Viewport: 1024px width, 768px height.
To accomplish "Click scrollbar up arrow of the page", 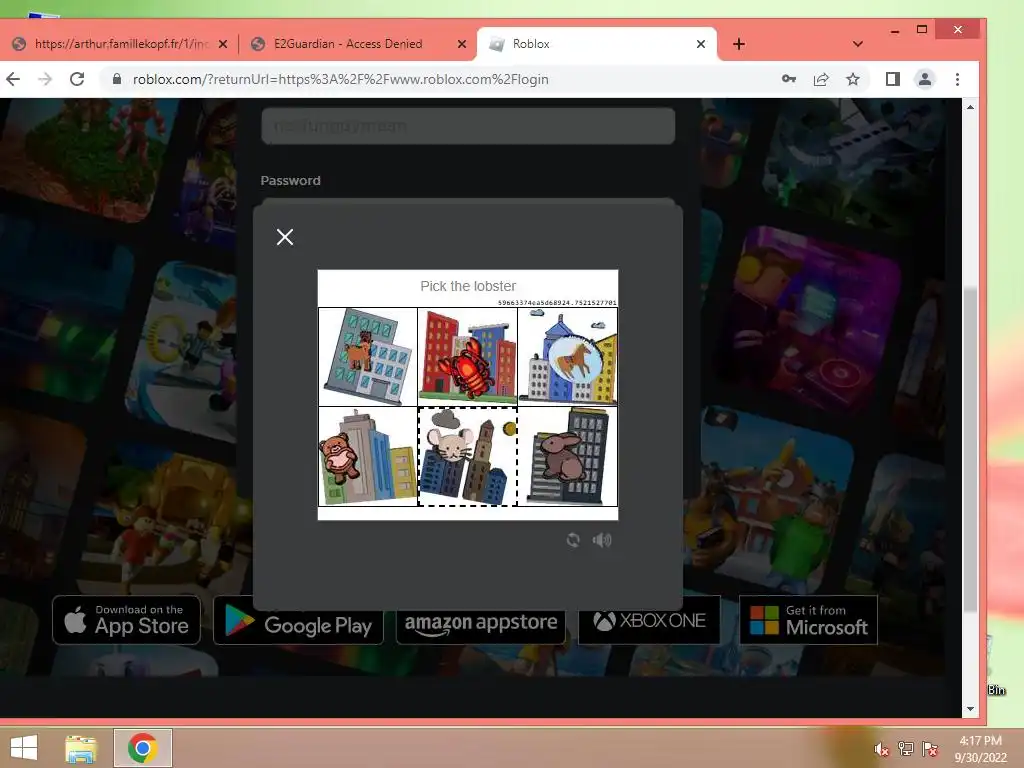I will pos(970,106).
